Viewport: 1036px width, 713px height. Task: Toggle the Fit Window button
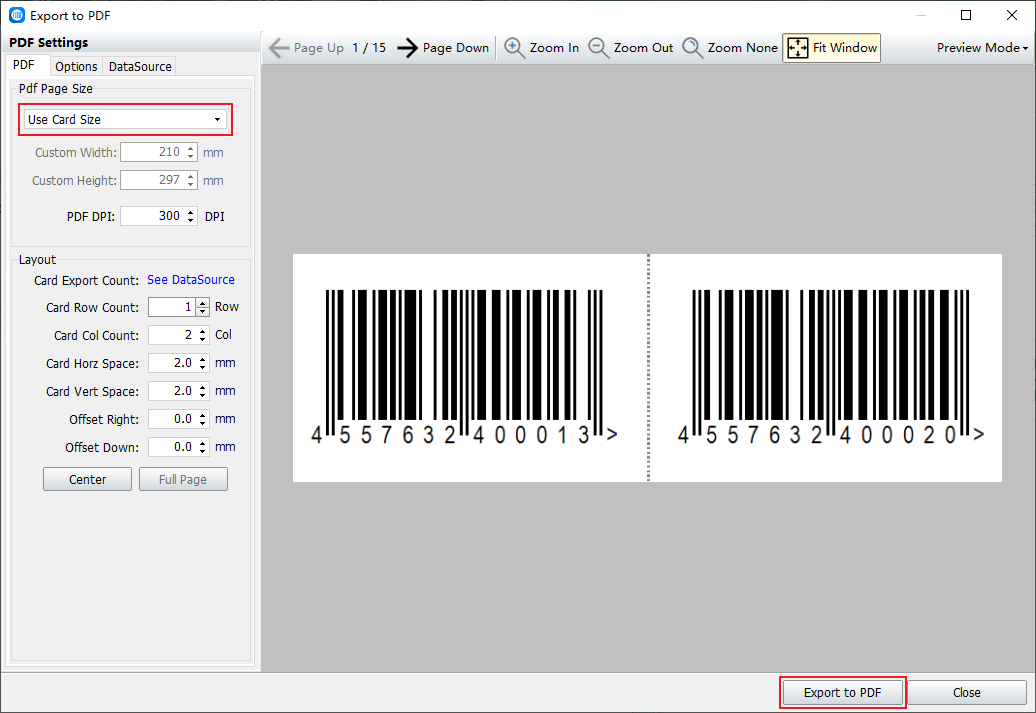[x=831, y=48]
